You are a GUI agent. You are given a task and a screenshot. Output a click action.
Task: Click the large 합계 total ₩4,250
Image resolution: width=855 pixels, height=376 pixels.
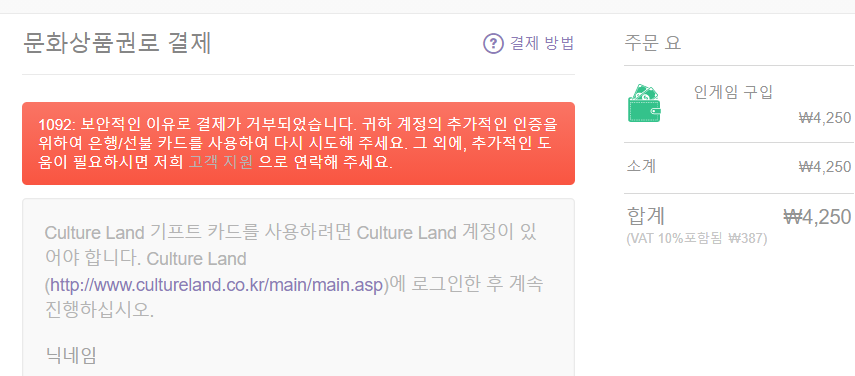pyautogui.click(x=817, y=216)
